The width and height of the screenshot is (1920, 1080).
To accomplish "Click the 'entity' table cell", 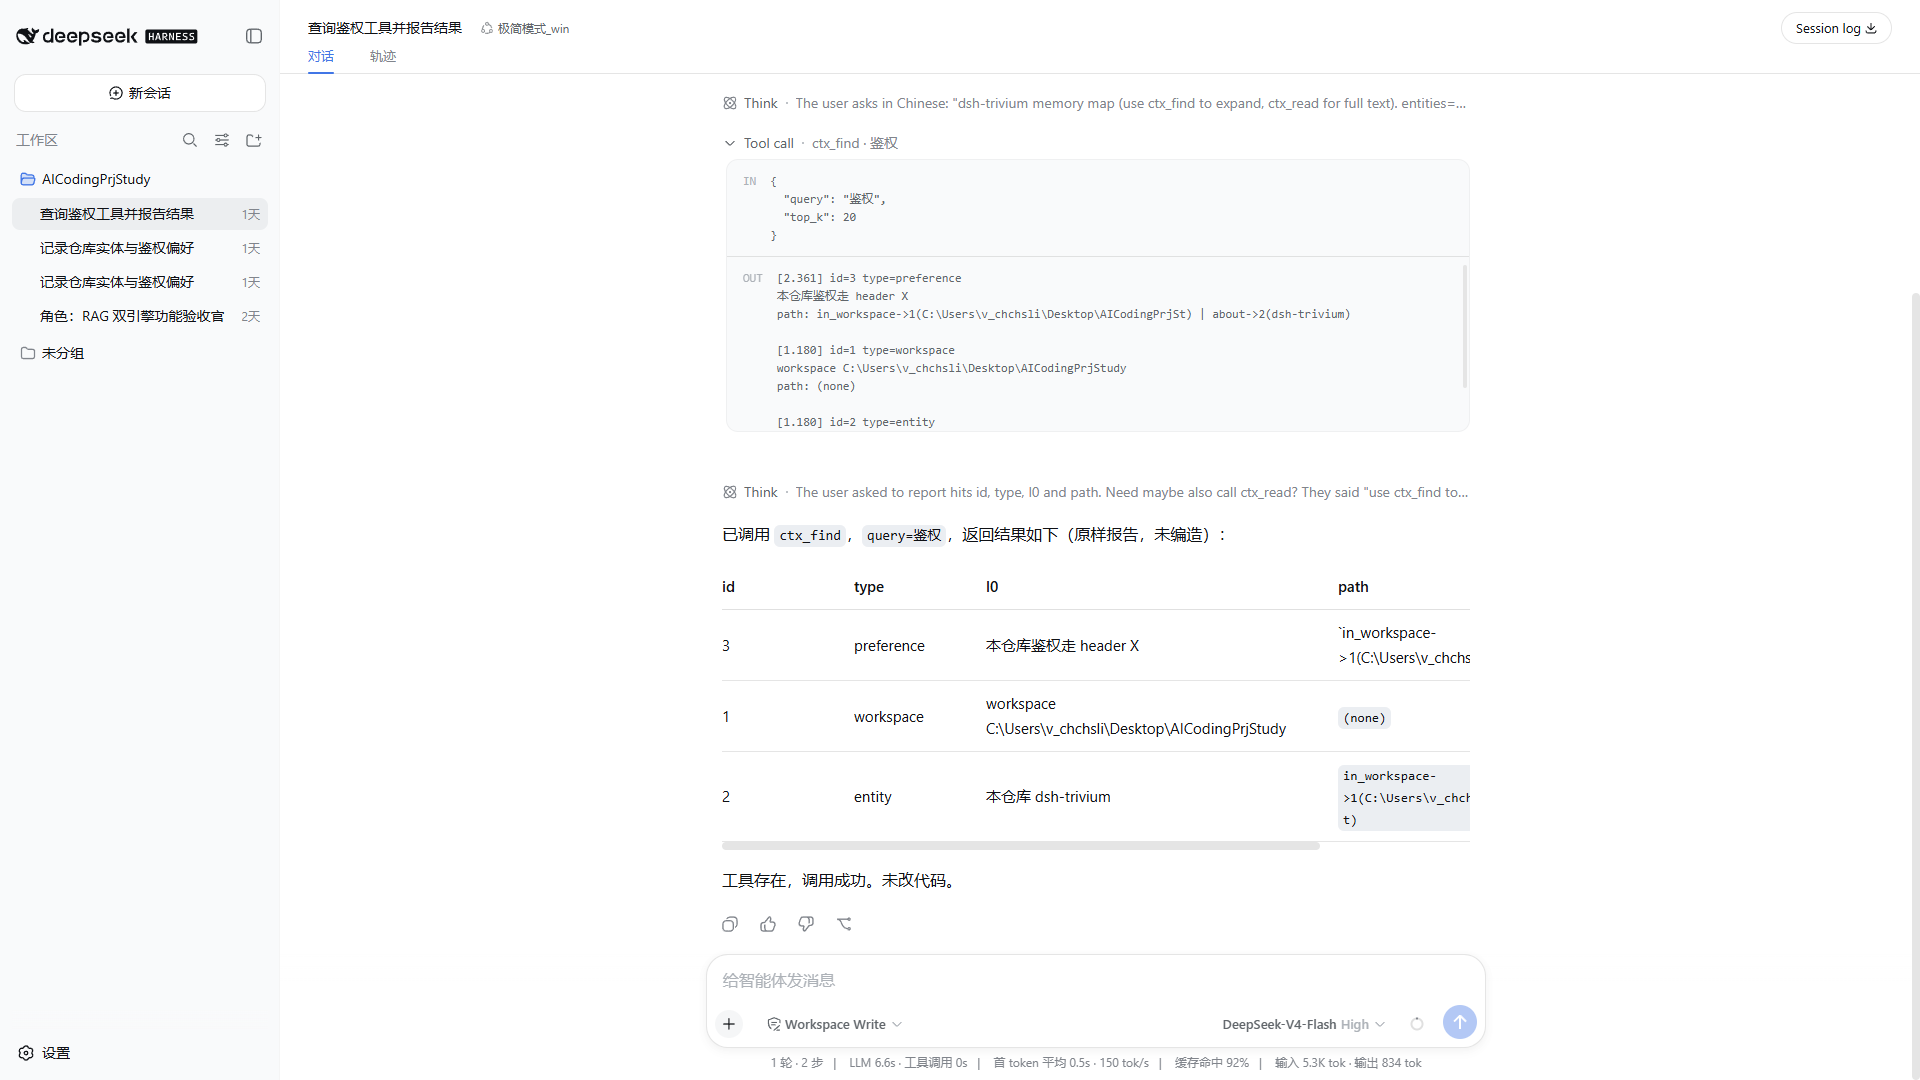I will pos(872,797).
